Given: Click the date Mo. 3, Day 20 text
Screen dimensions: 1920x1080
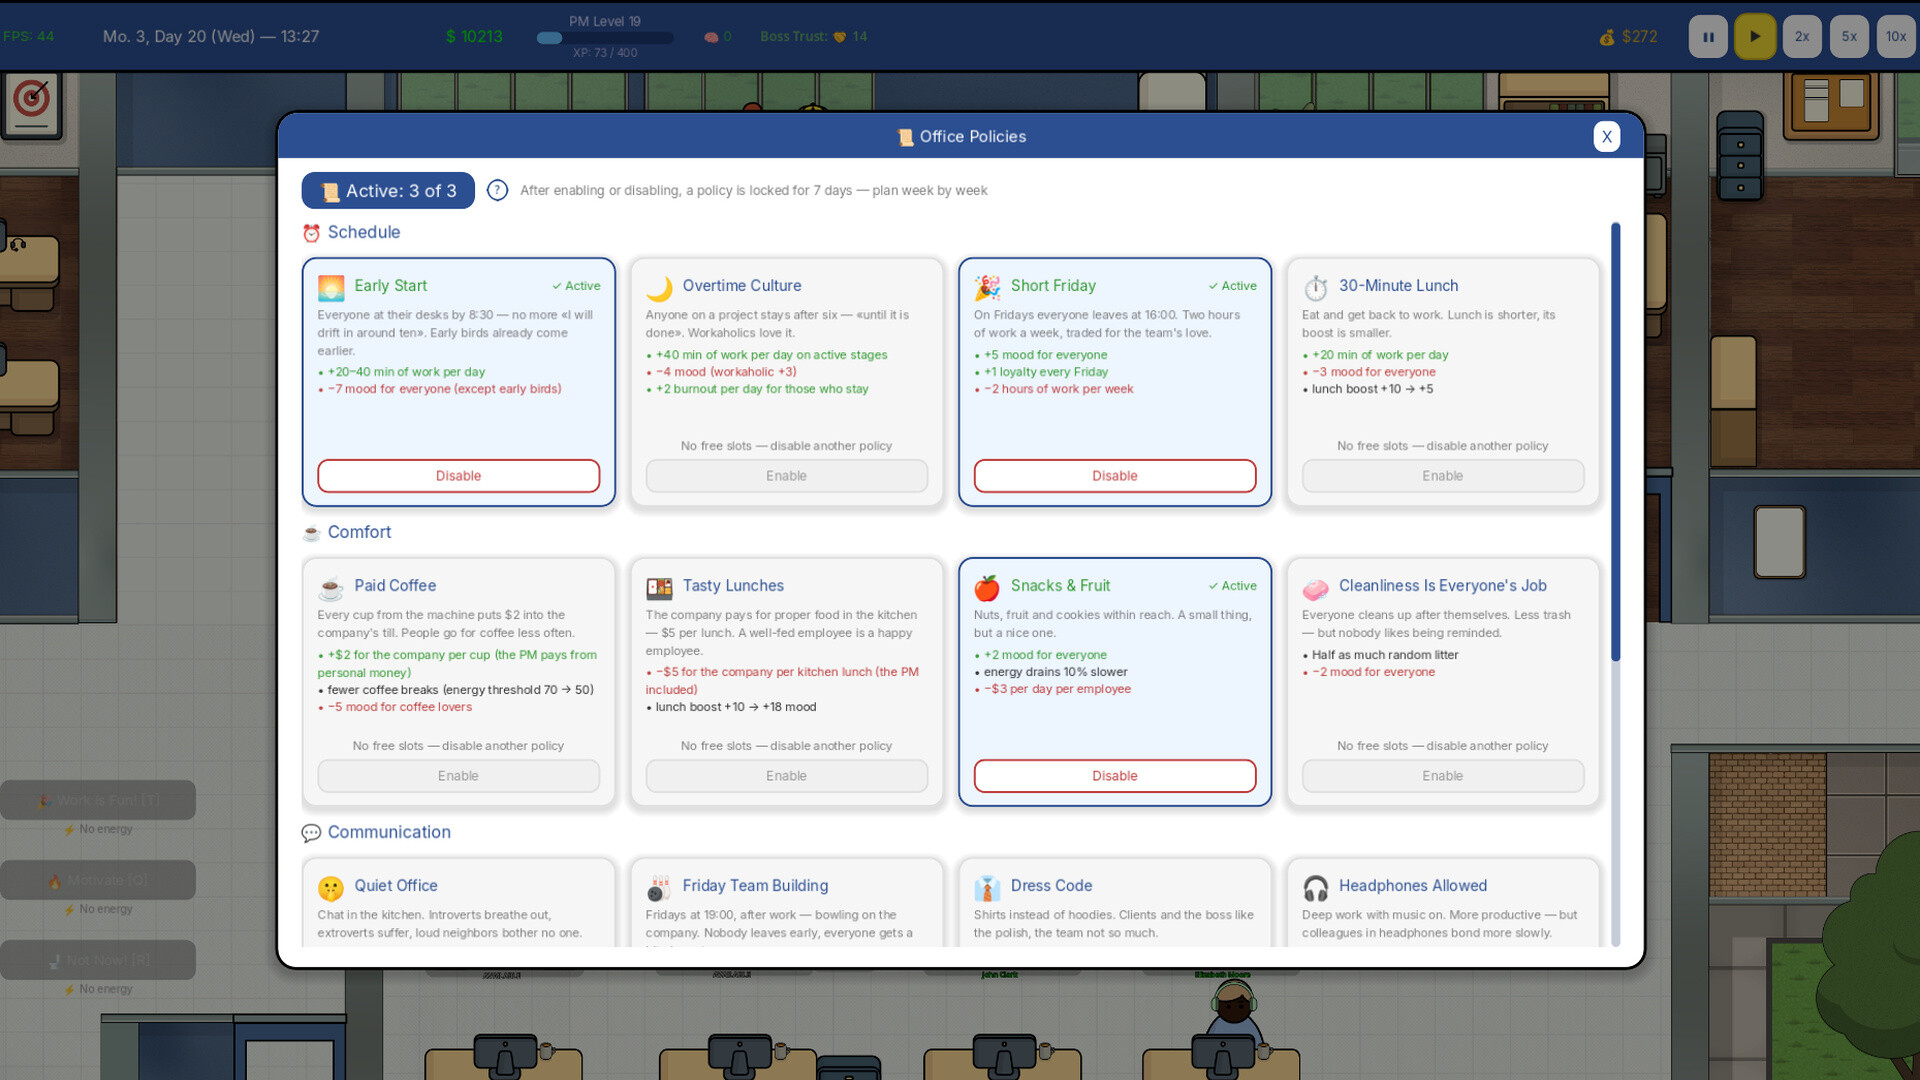Looking at the screenshot, I should [x=211, y=37].
